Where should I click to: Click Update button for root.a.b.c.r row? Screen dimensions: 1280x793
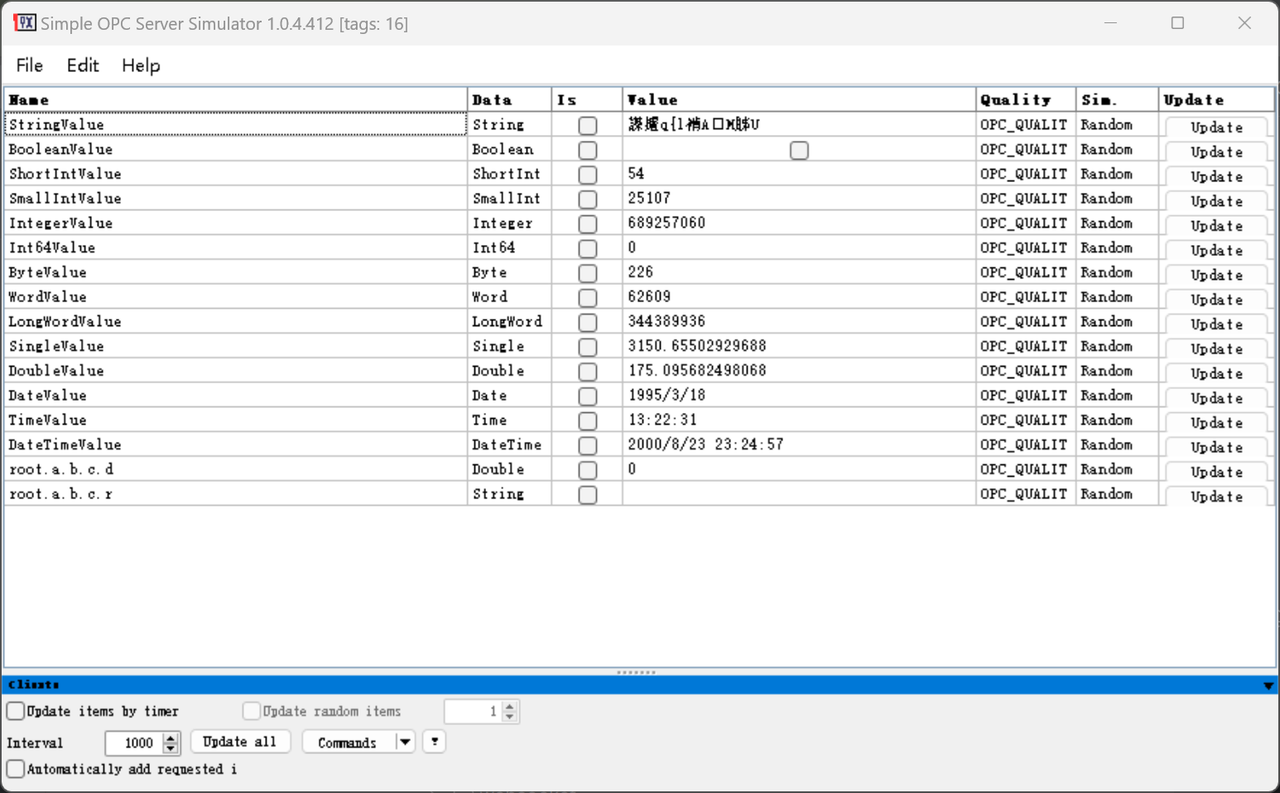point(1216,496)
